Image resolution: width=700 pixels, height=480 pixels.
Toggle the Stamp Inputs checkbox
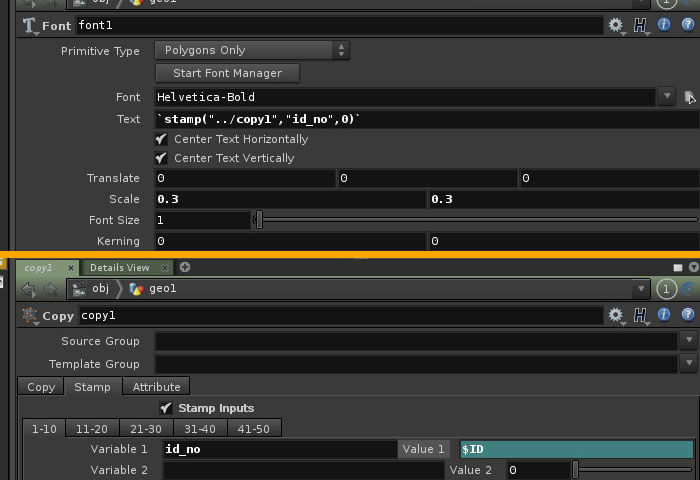pos(165,408)
